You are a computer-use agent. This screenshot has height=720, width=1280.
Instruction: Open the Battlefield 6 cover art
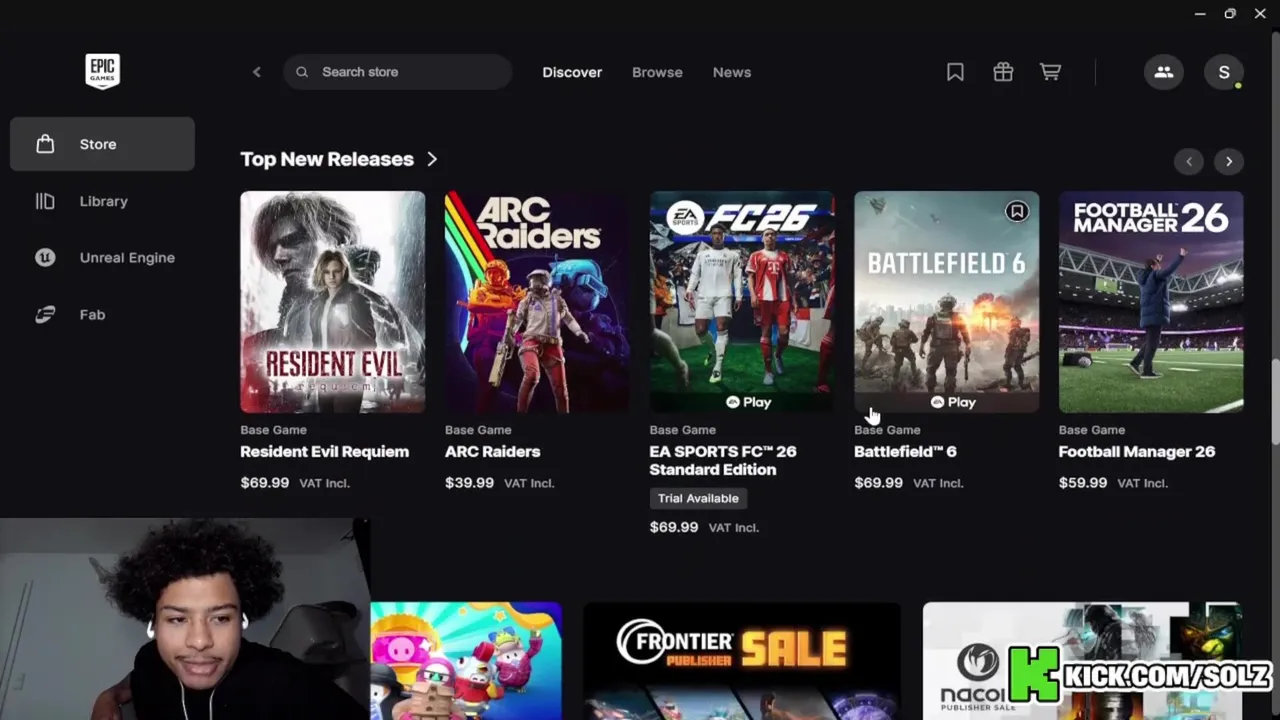(x=946, y=302)
